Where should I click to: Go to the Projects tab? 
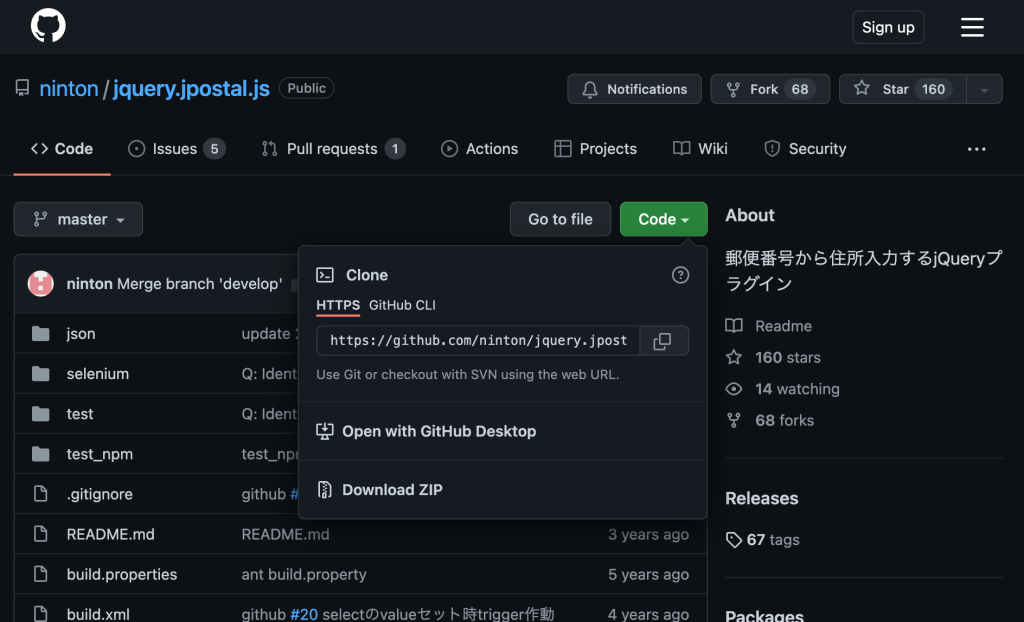pyautogui.click(x=595, y=149)
